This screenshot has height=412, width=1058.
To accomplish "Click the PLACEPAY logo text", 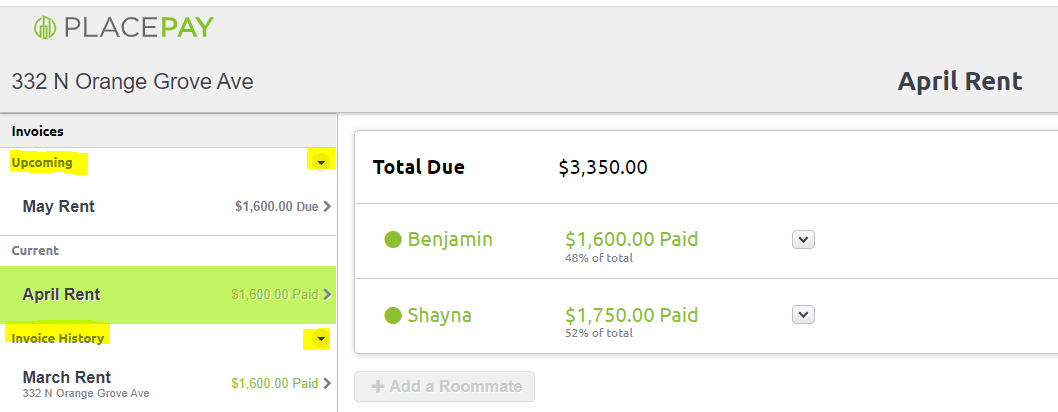I will point(139,28).
